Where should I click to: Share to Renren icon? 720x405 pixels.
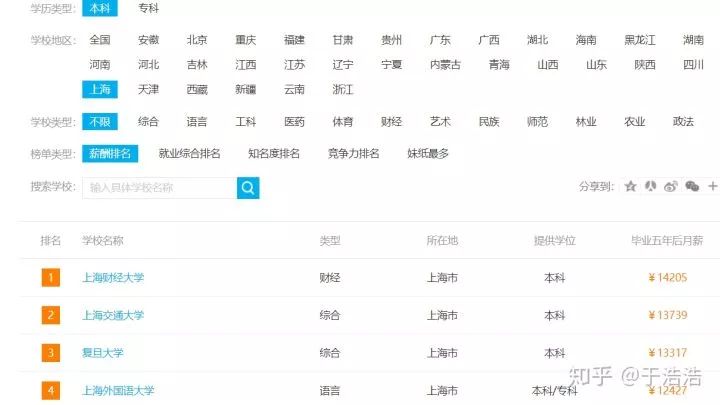(x=650, y=186)
